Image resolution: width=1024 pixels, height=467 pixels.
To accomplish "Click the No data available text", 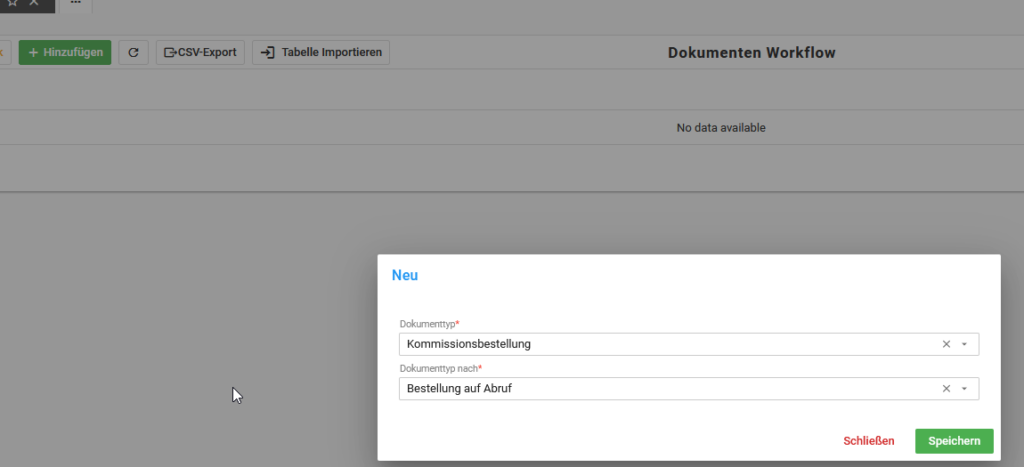I will (721, 128).
